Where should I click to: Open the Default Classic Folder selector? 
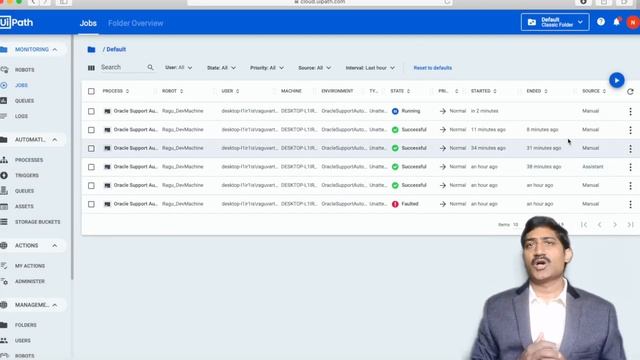coord(555,22)
